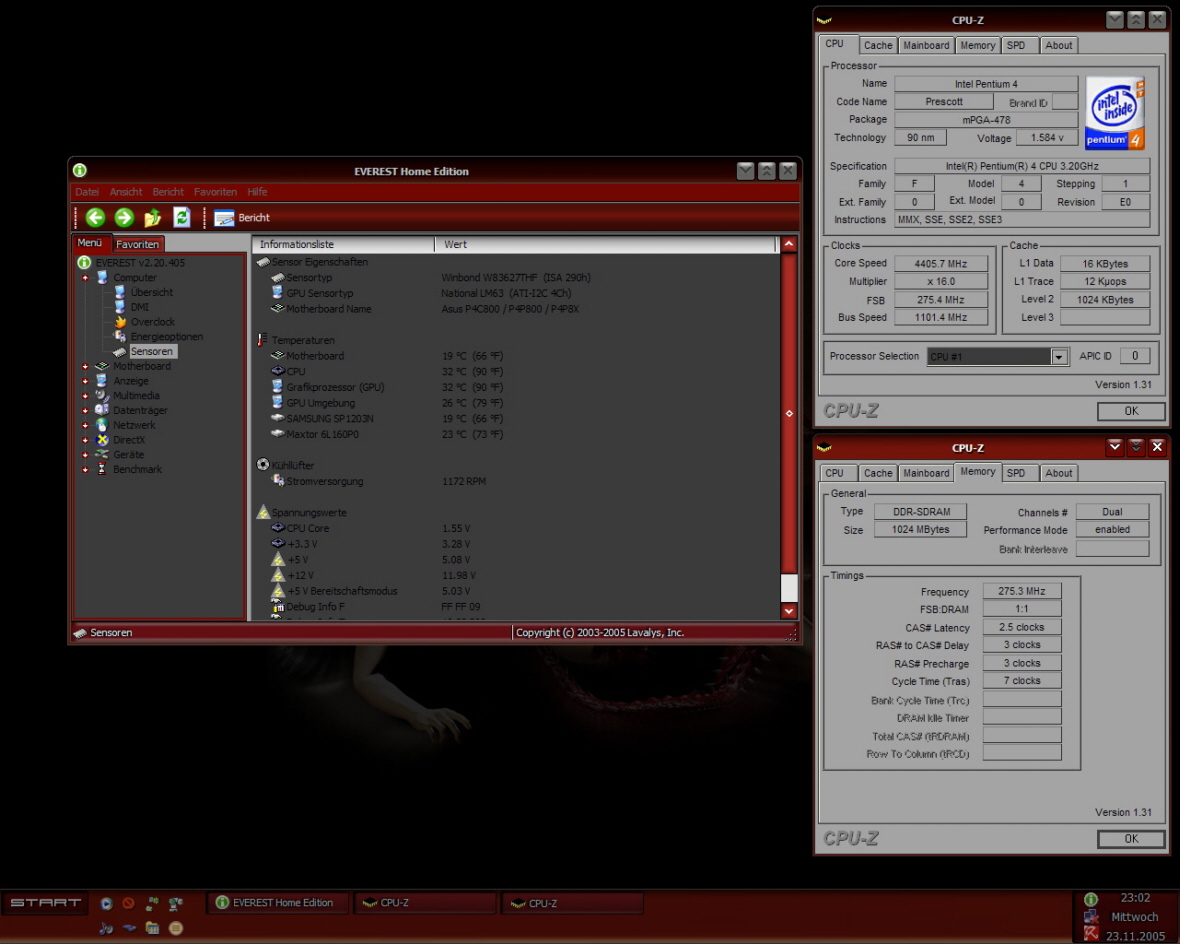This screenshot has width=1180, height=944.
Task: Click the EVEREST list scrollbar down arrow
Action: click(x=789, y=611)
